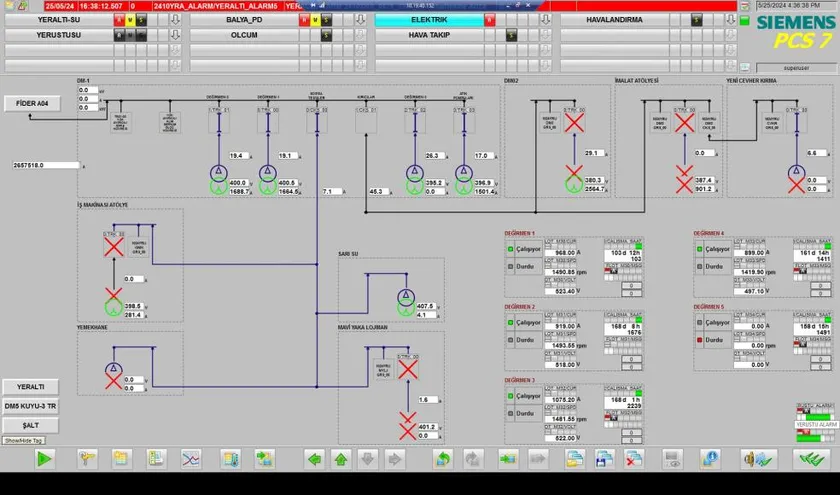Click the green left arrow navigation icon
Screen dimensions: 840x495
(314, 459)
